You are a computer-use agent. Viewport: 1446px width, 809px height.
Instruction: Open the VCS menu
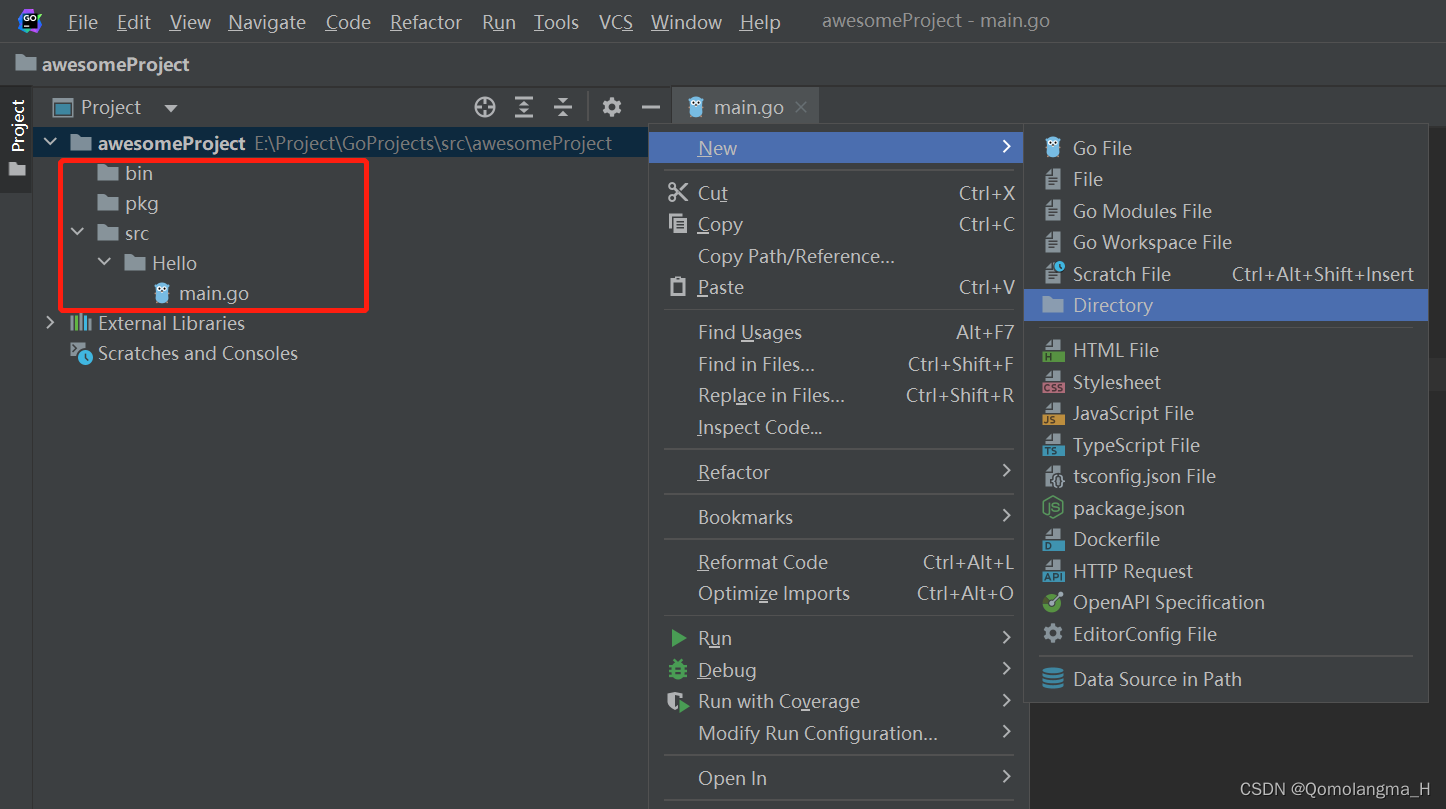pos(616,22)
